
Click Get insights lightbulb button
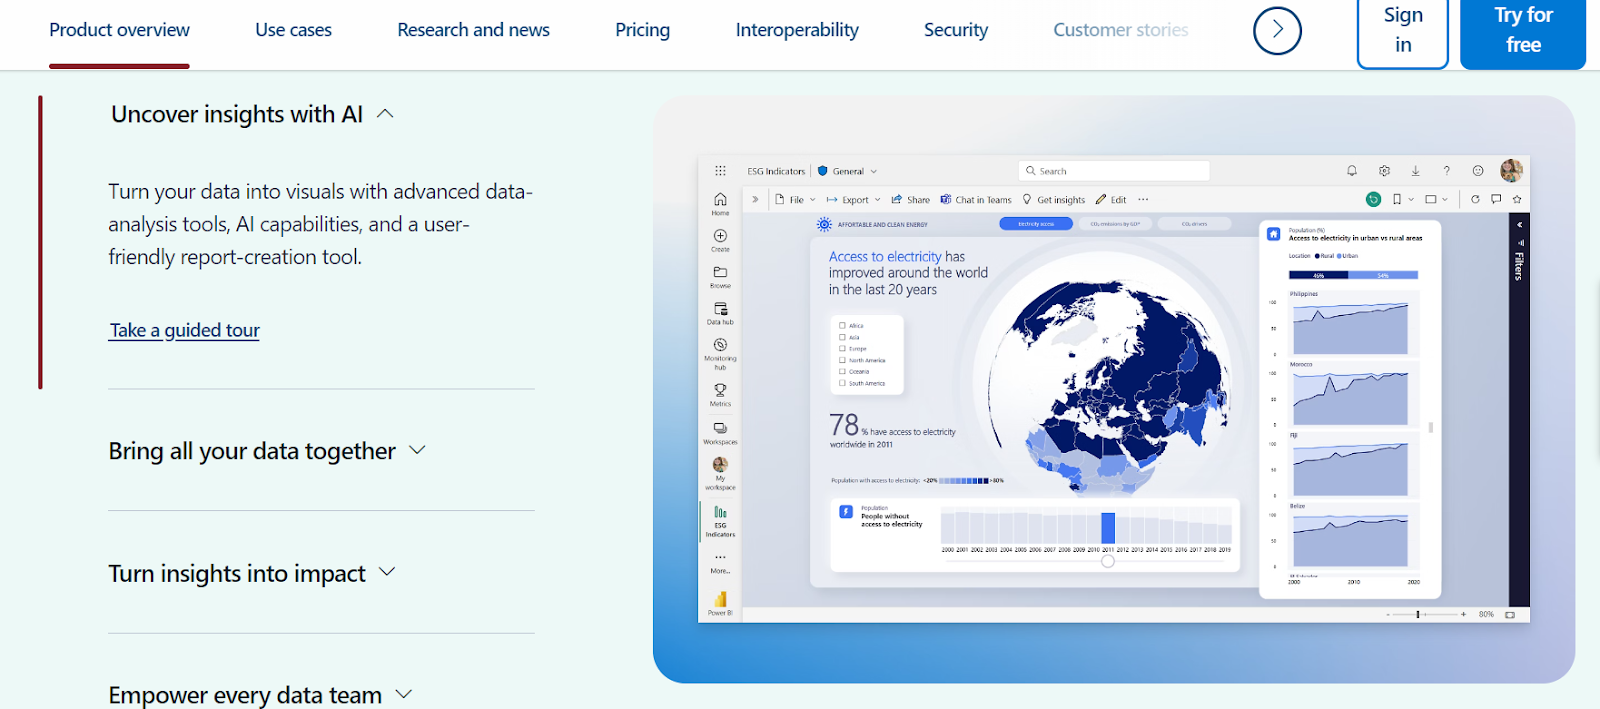pyautogui.click(x=1054, y=200)
